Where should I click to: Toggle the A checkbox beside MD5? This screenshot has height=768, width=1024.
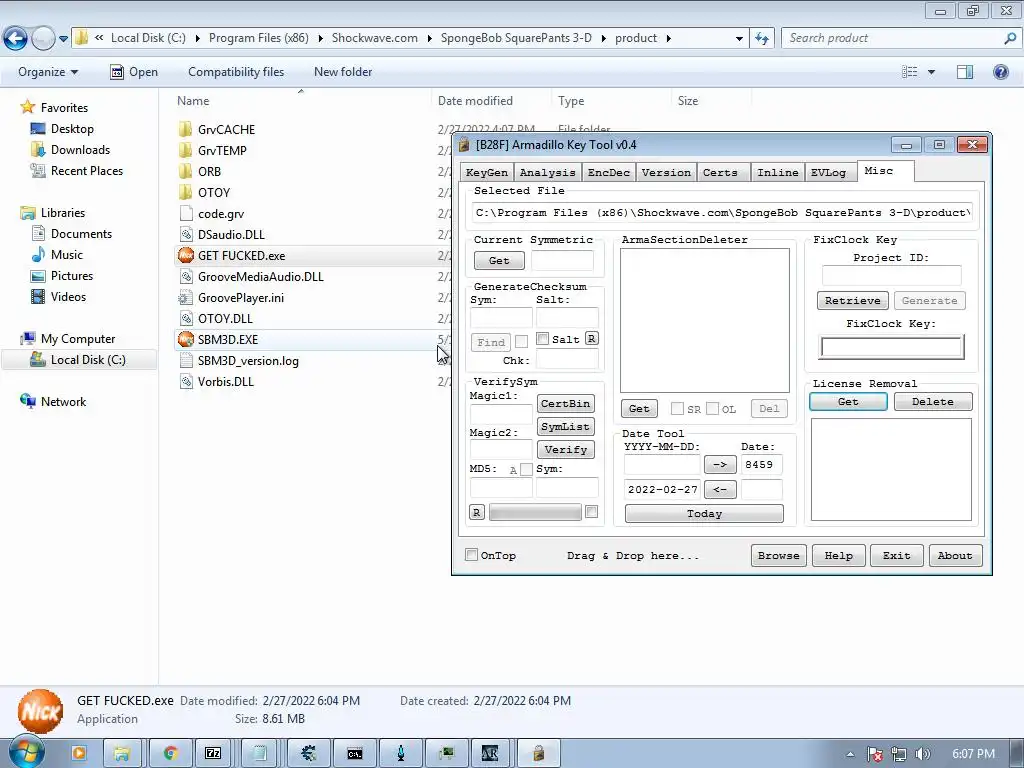point(526,470)
